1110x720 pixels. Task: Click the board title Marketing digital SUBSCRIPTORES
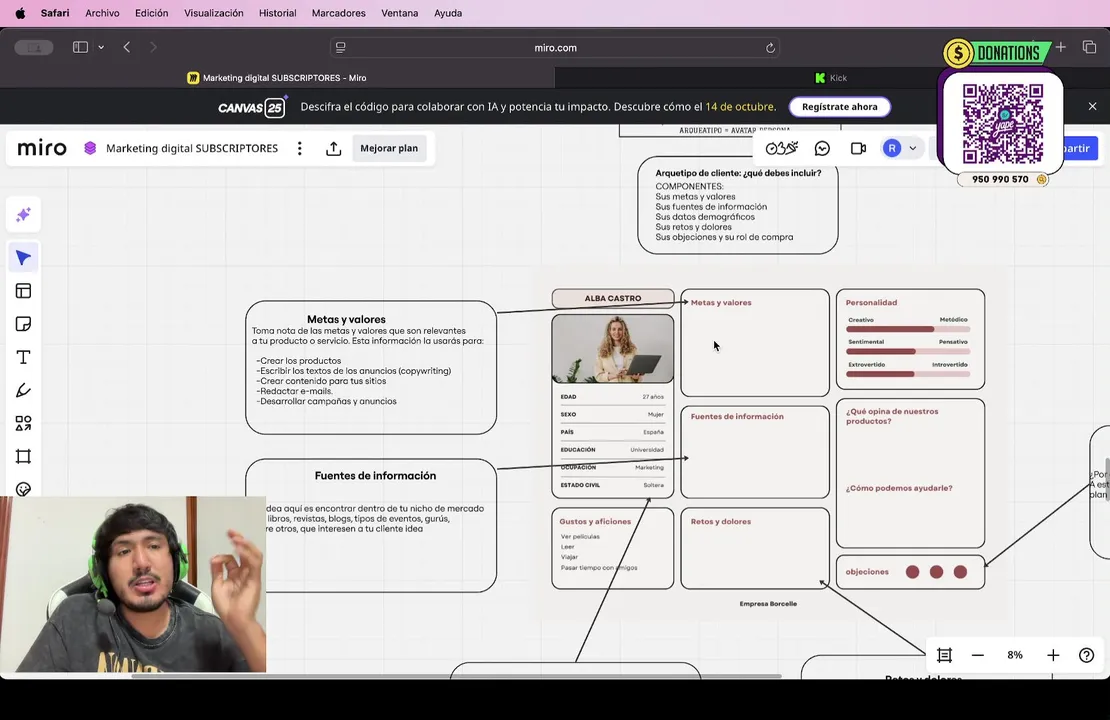point(192,148)
